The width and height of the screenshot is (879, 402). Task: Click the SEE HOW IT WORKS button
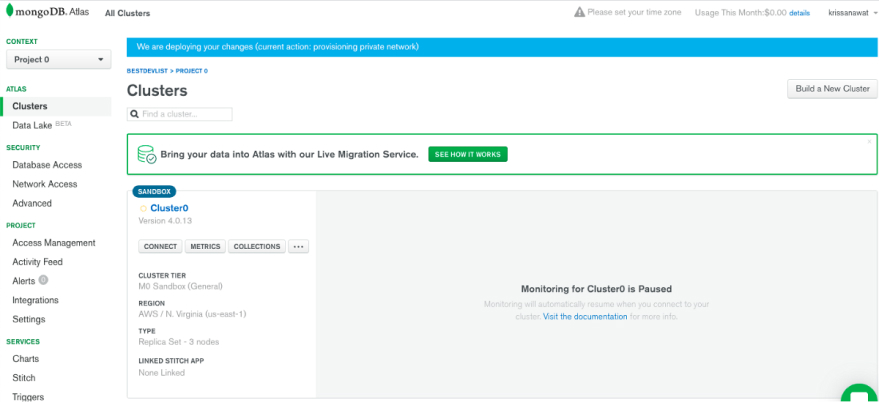[468, 154]
